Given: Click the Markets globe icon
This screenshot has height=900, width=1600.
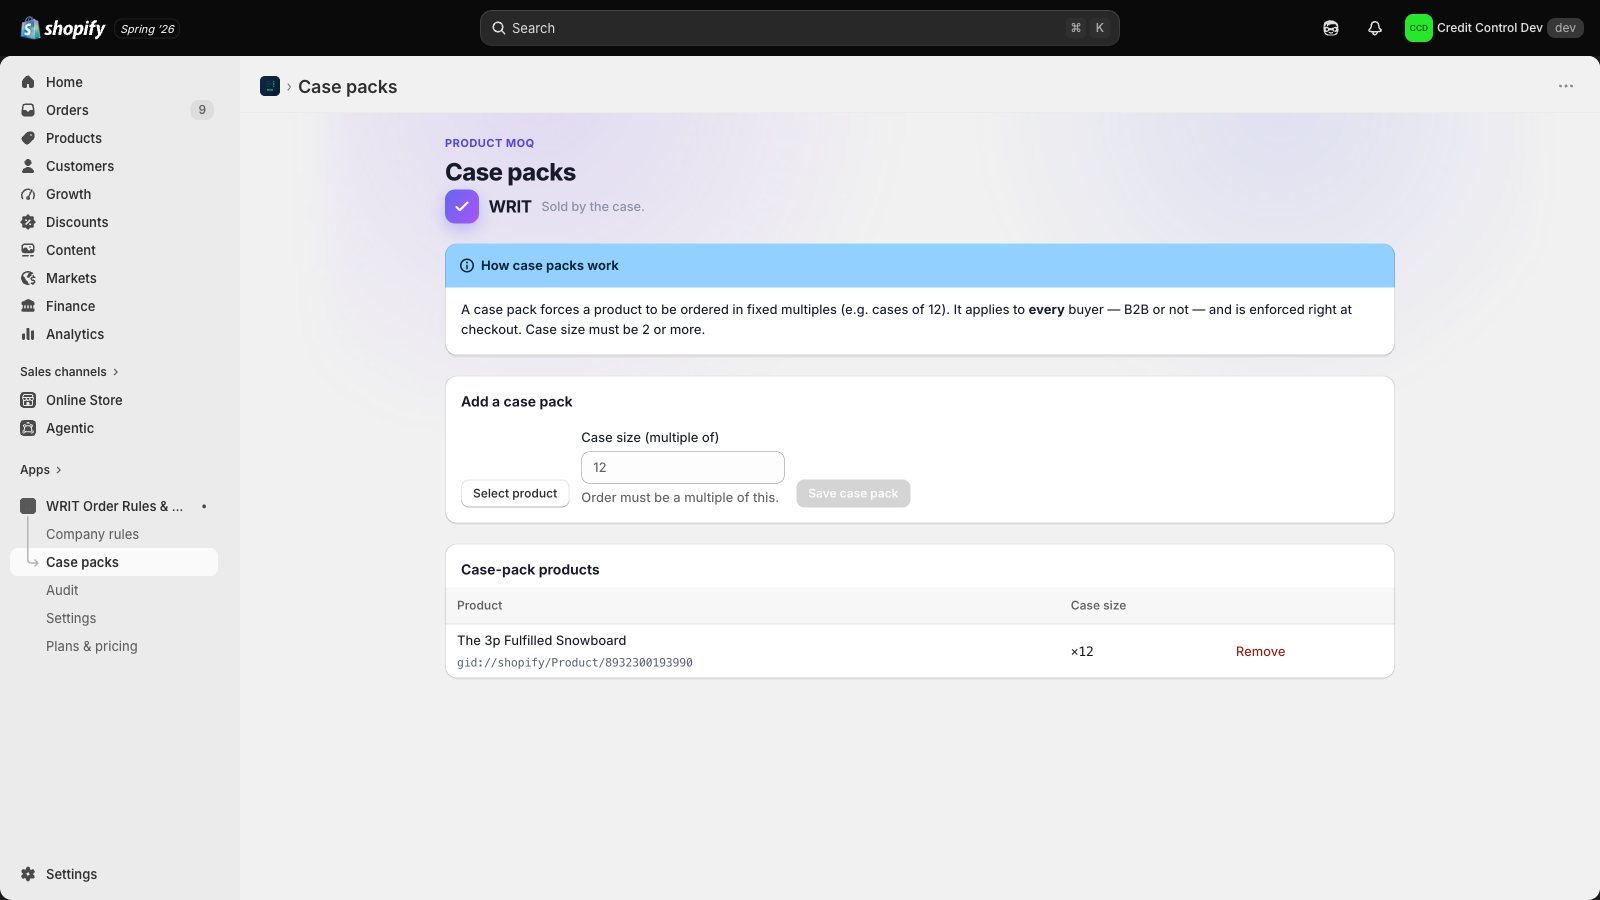Looking at the screenshot, I should pyautogui.click(x=28, y=278).
